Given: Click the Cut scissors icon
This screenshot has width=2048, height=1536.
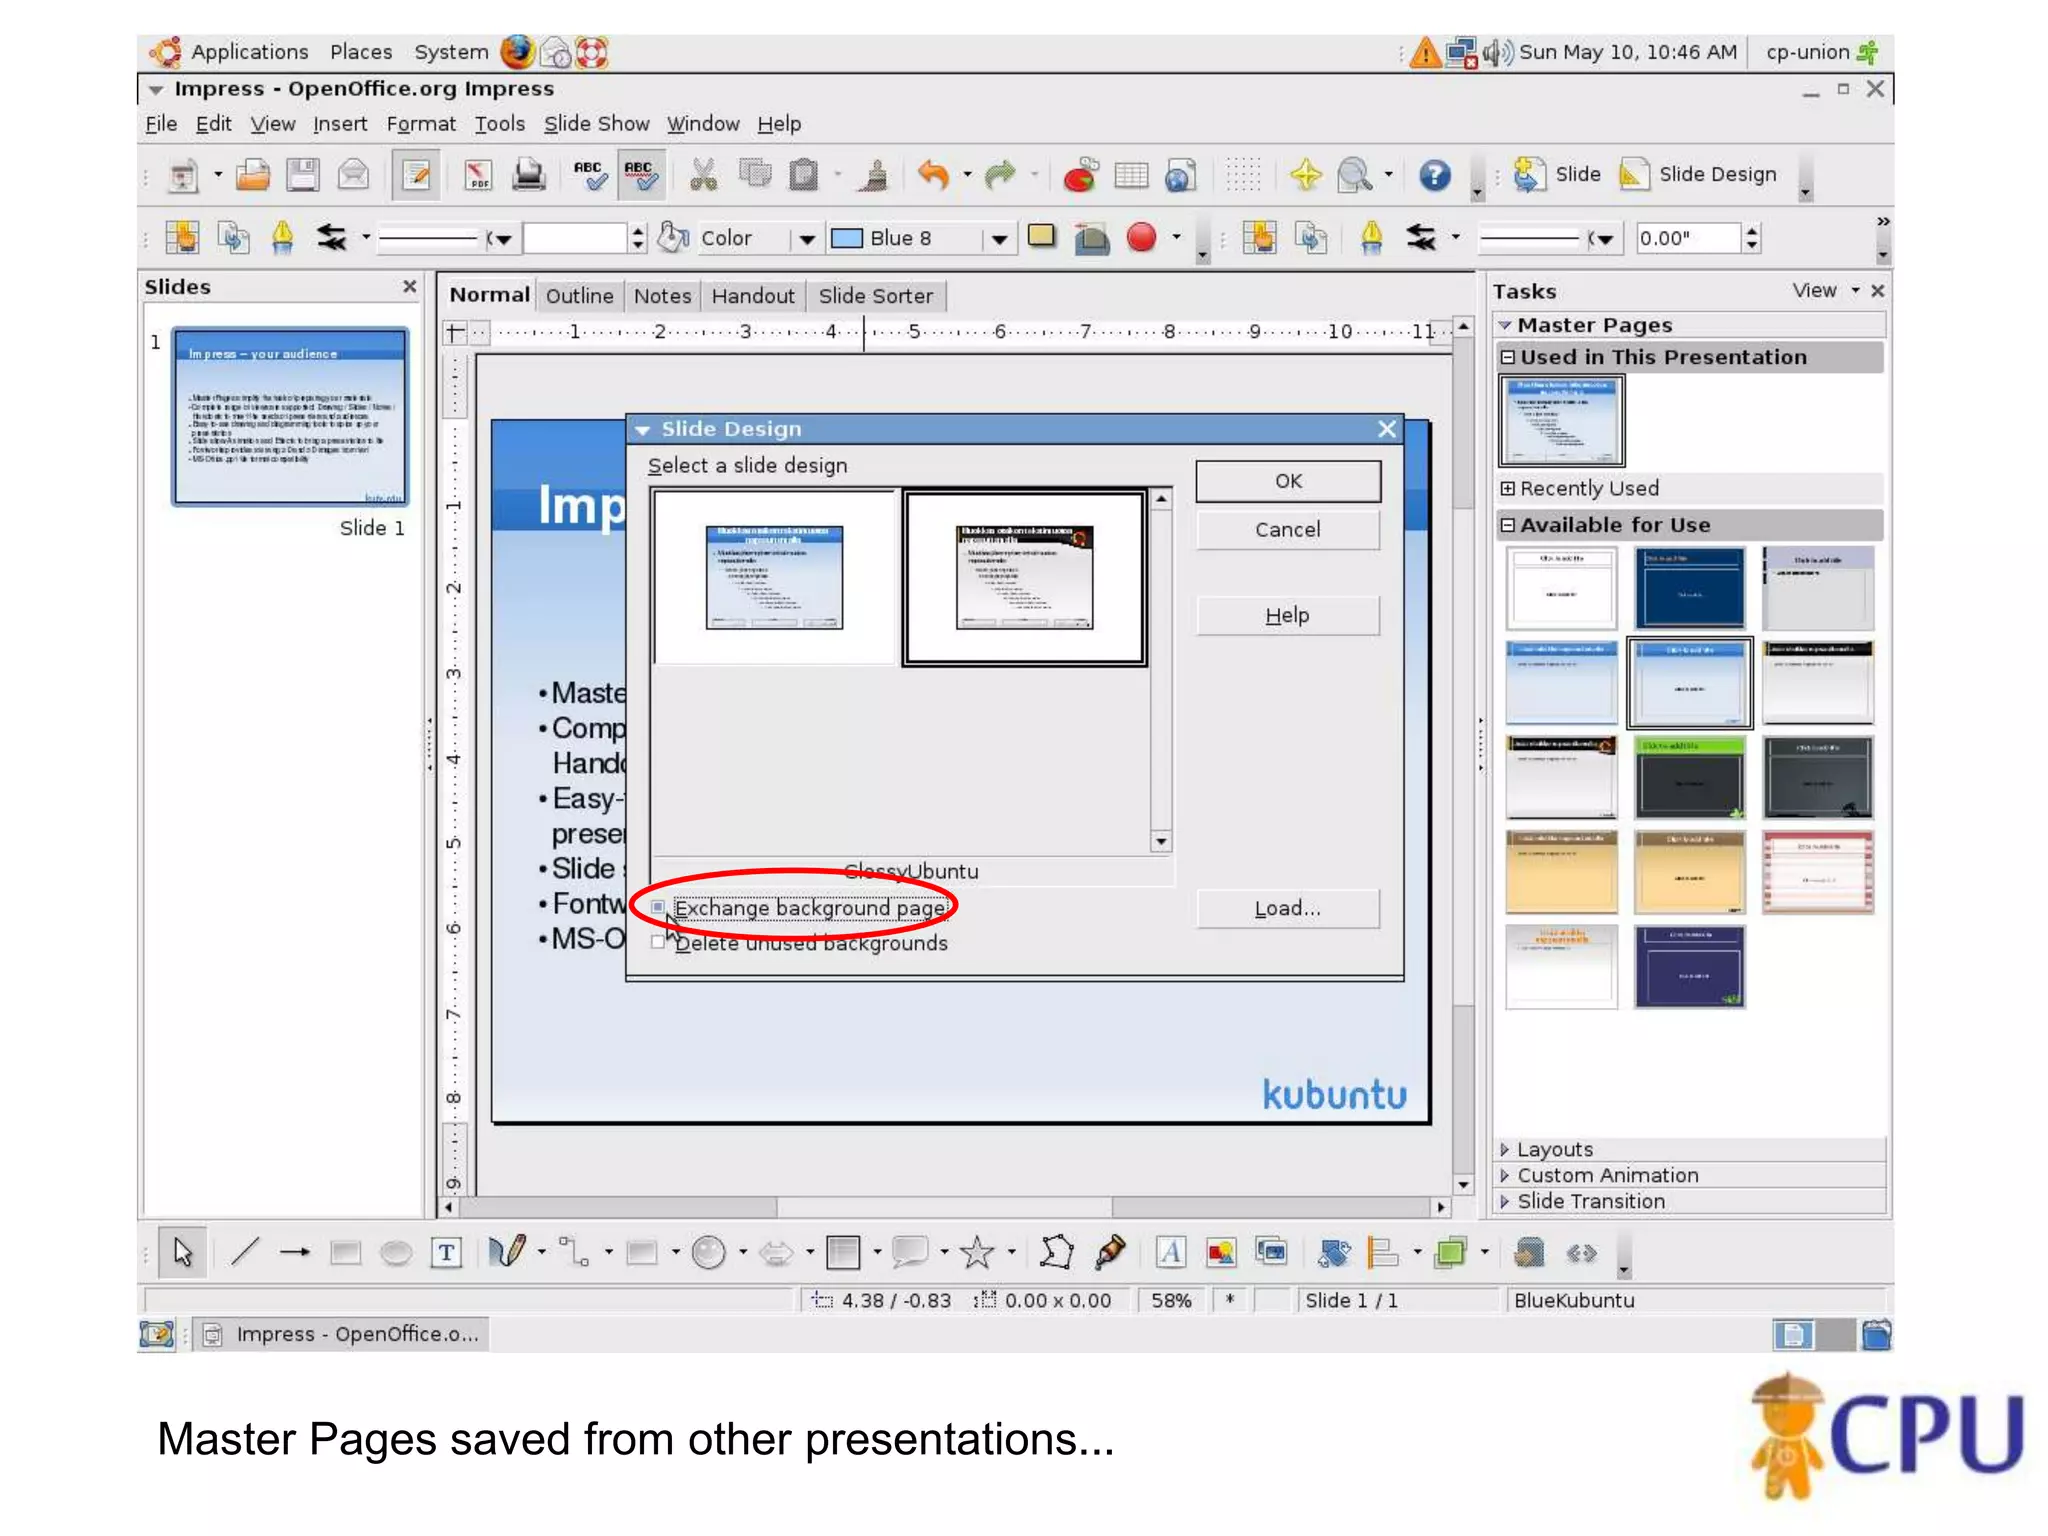Looking at the screenshot, I should tap(704, 175).
